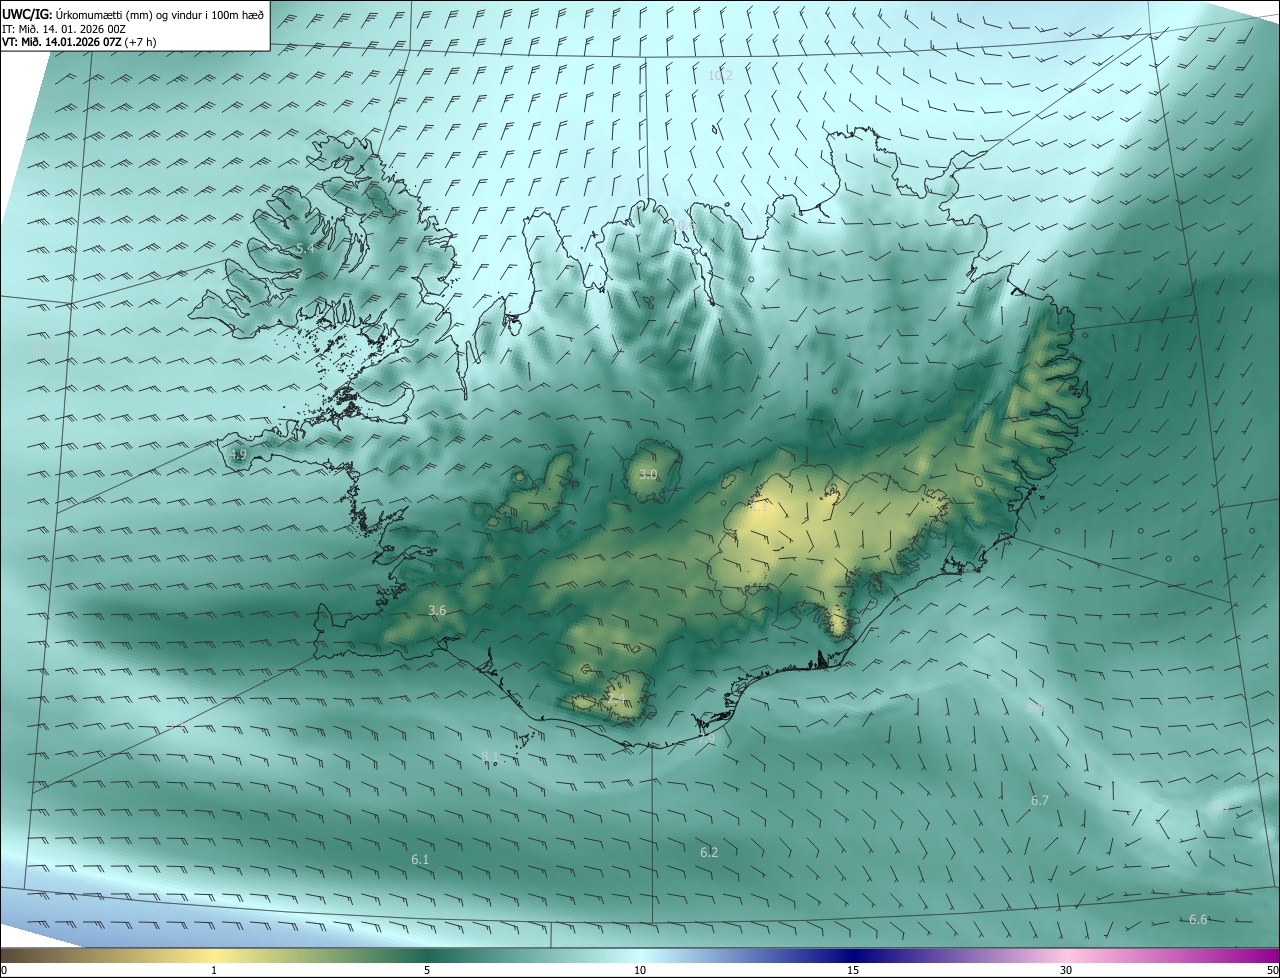This screenshot has width=1280, height=978.
Task: Click the 8.1 value offshore southwest
Action: pos(490,757)
